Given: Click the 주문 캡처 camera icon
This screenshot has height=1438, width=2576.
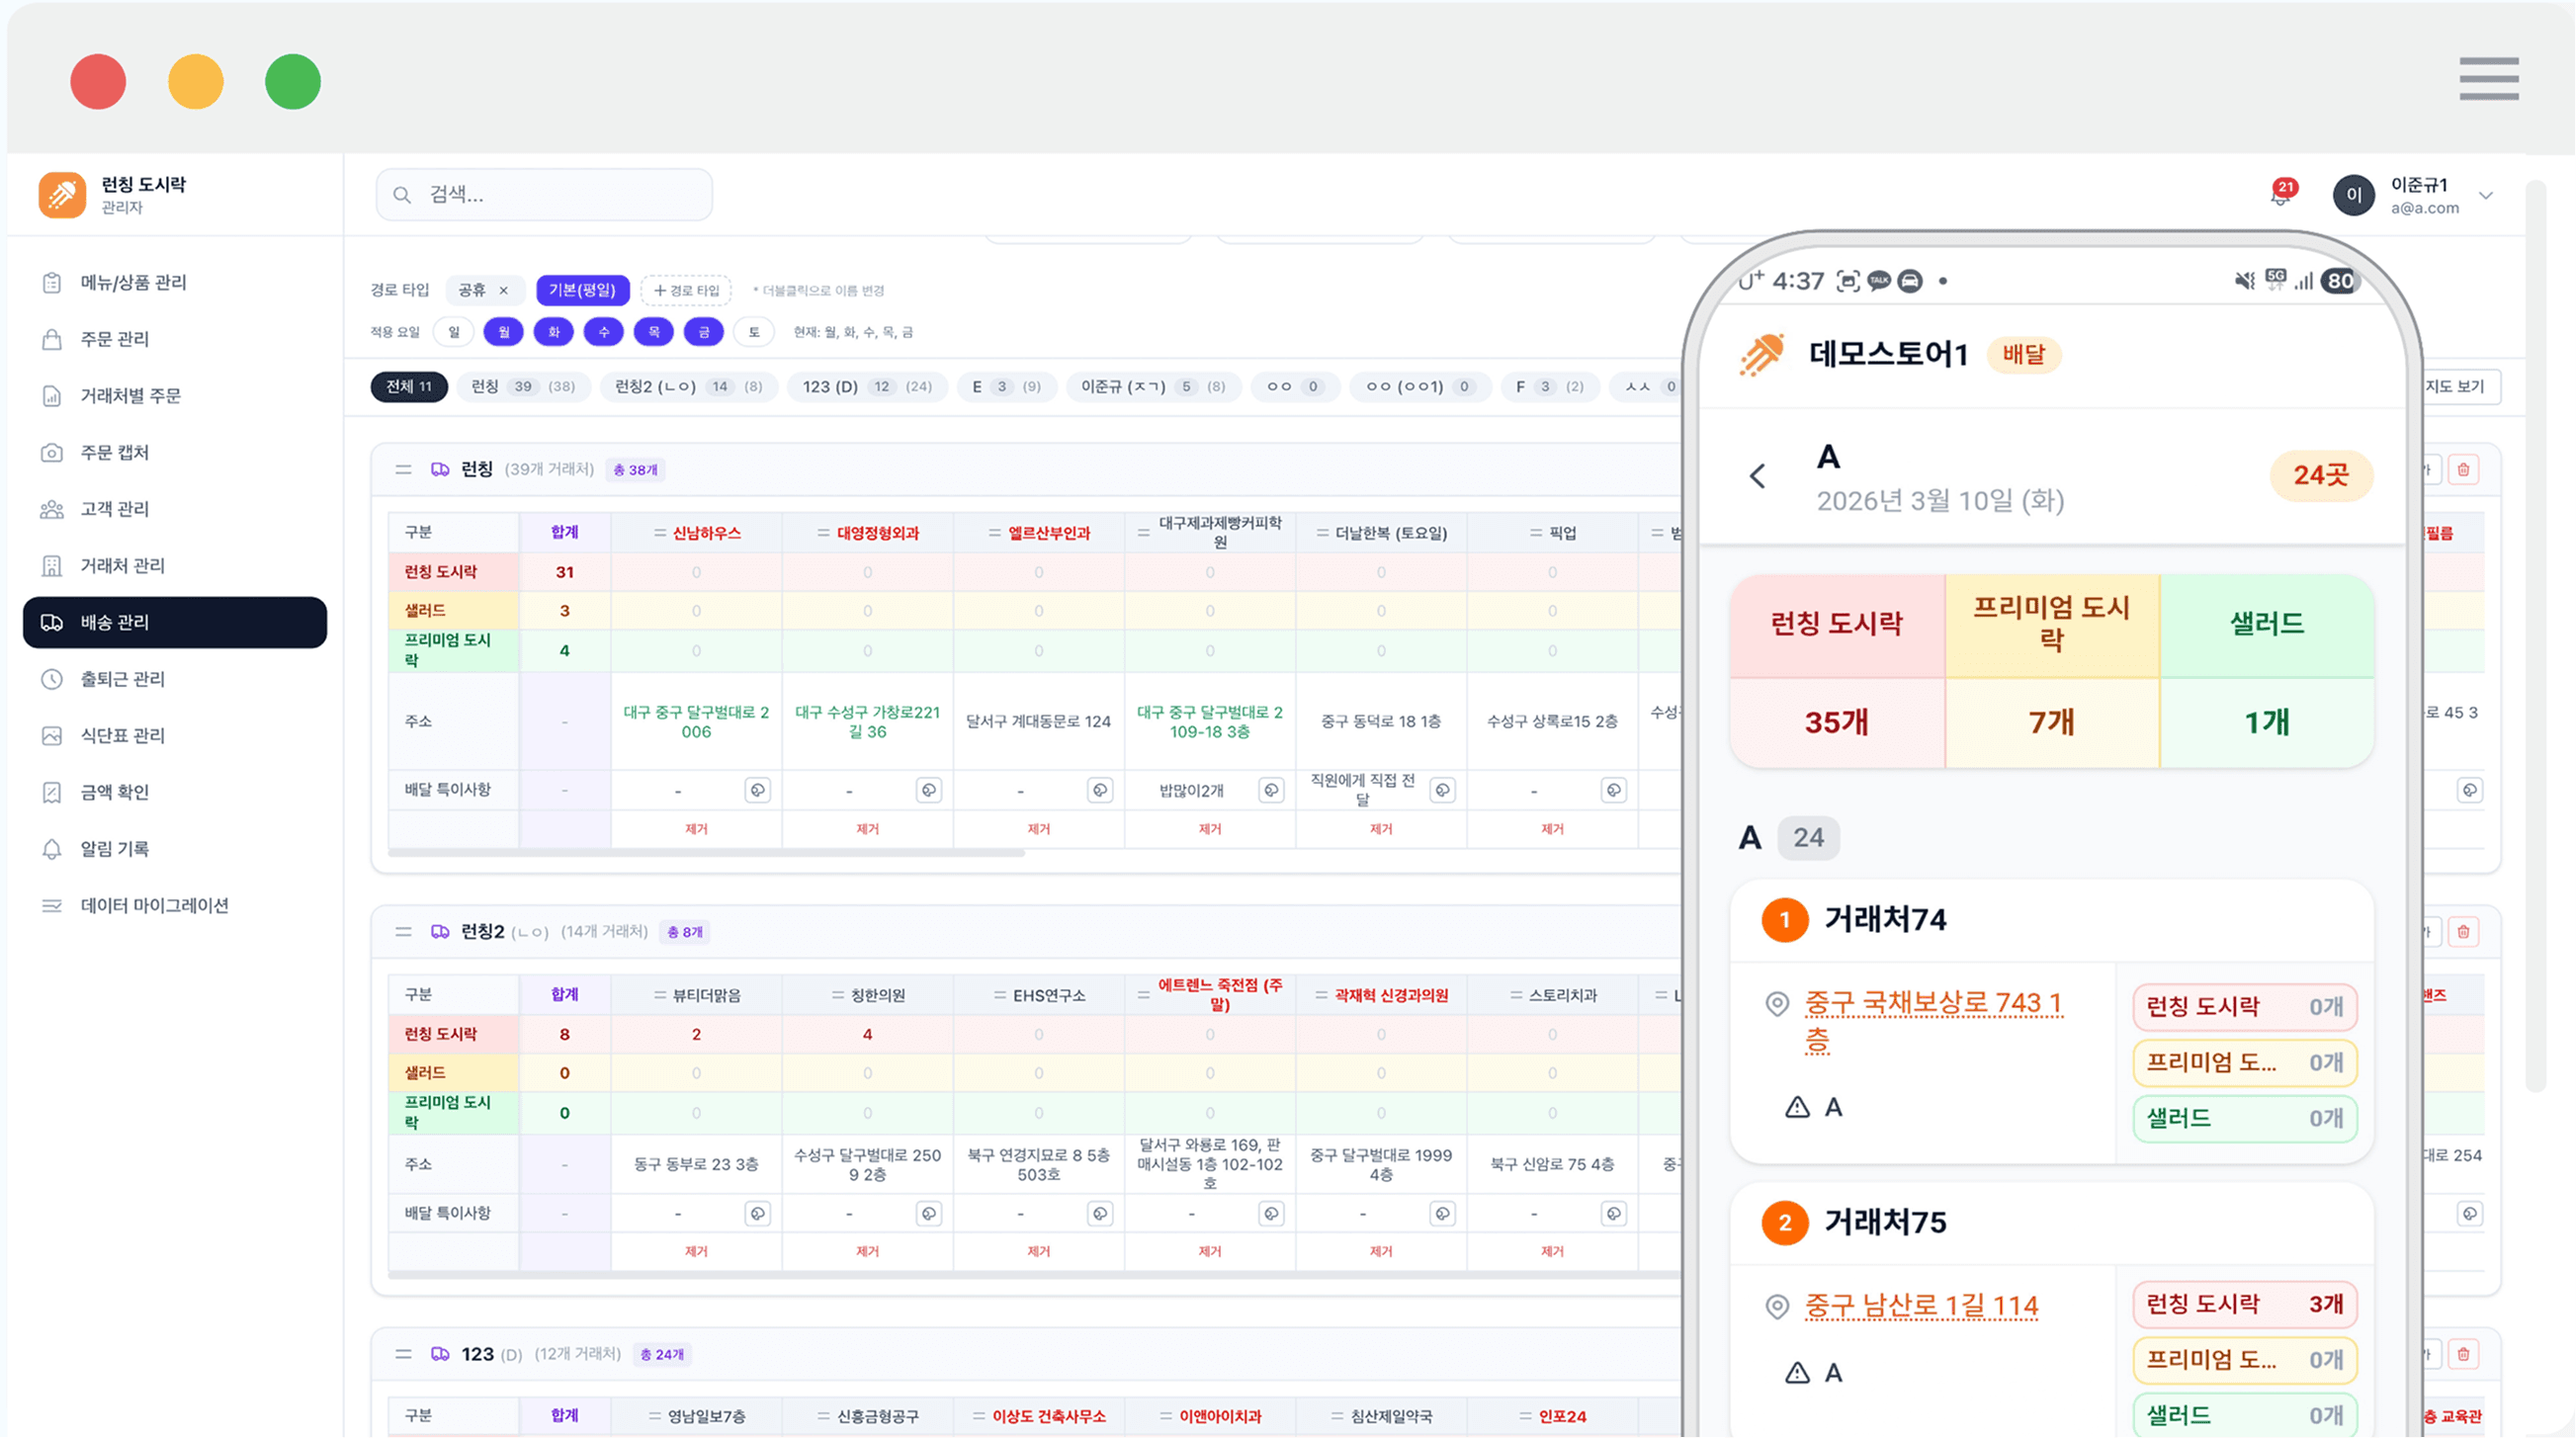Looking at the screenshot, I should tap(52, 453).
